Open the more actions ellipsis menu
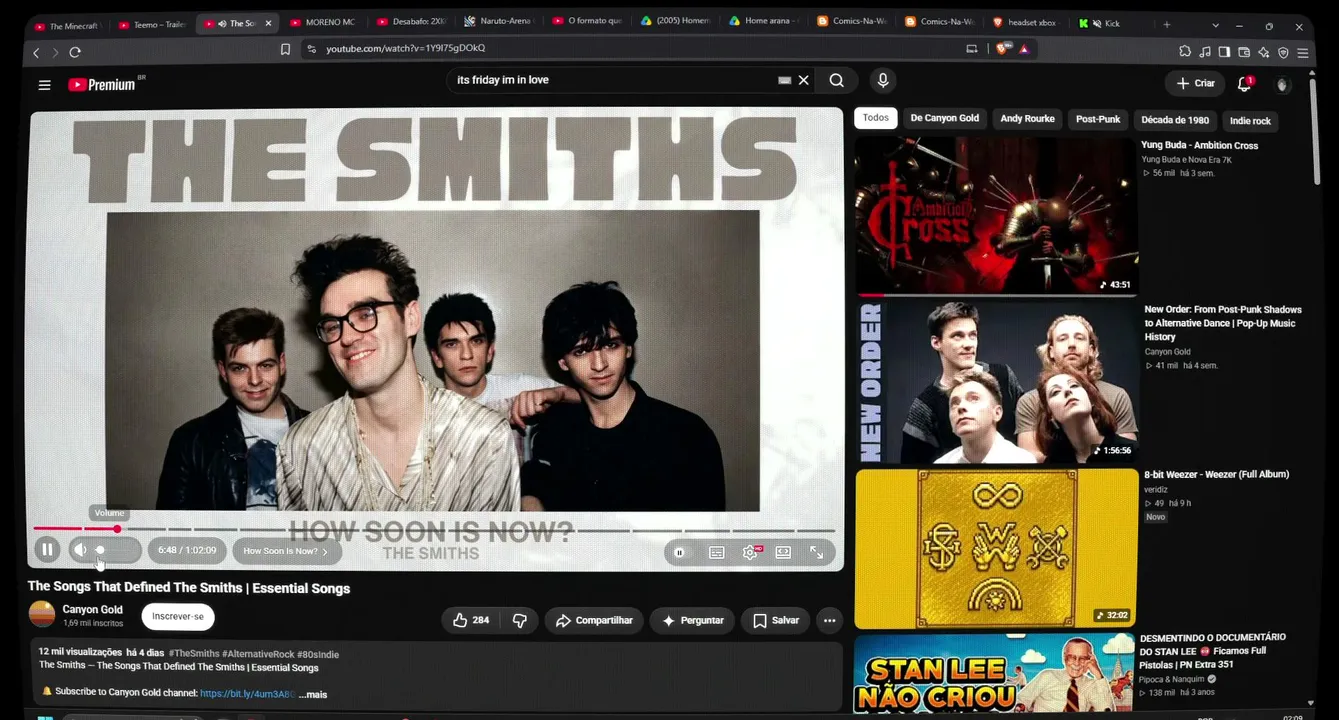Image resolution: width=1339 pixels, height=720 pixels. coord(829,620)
